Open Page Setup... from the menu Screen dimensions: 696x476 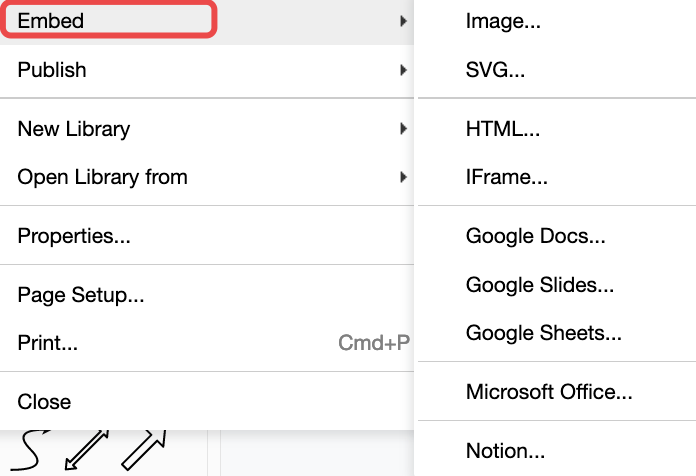coord(81,295)
